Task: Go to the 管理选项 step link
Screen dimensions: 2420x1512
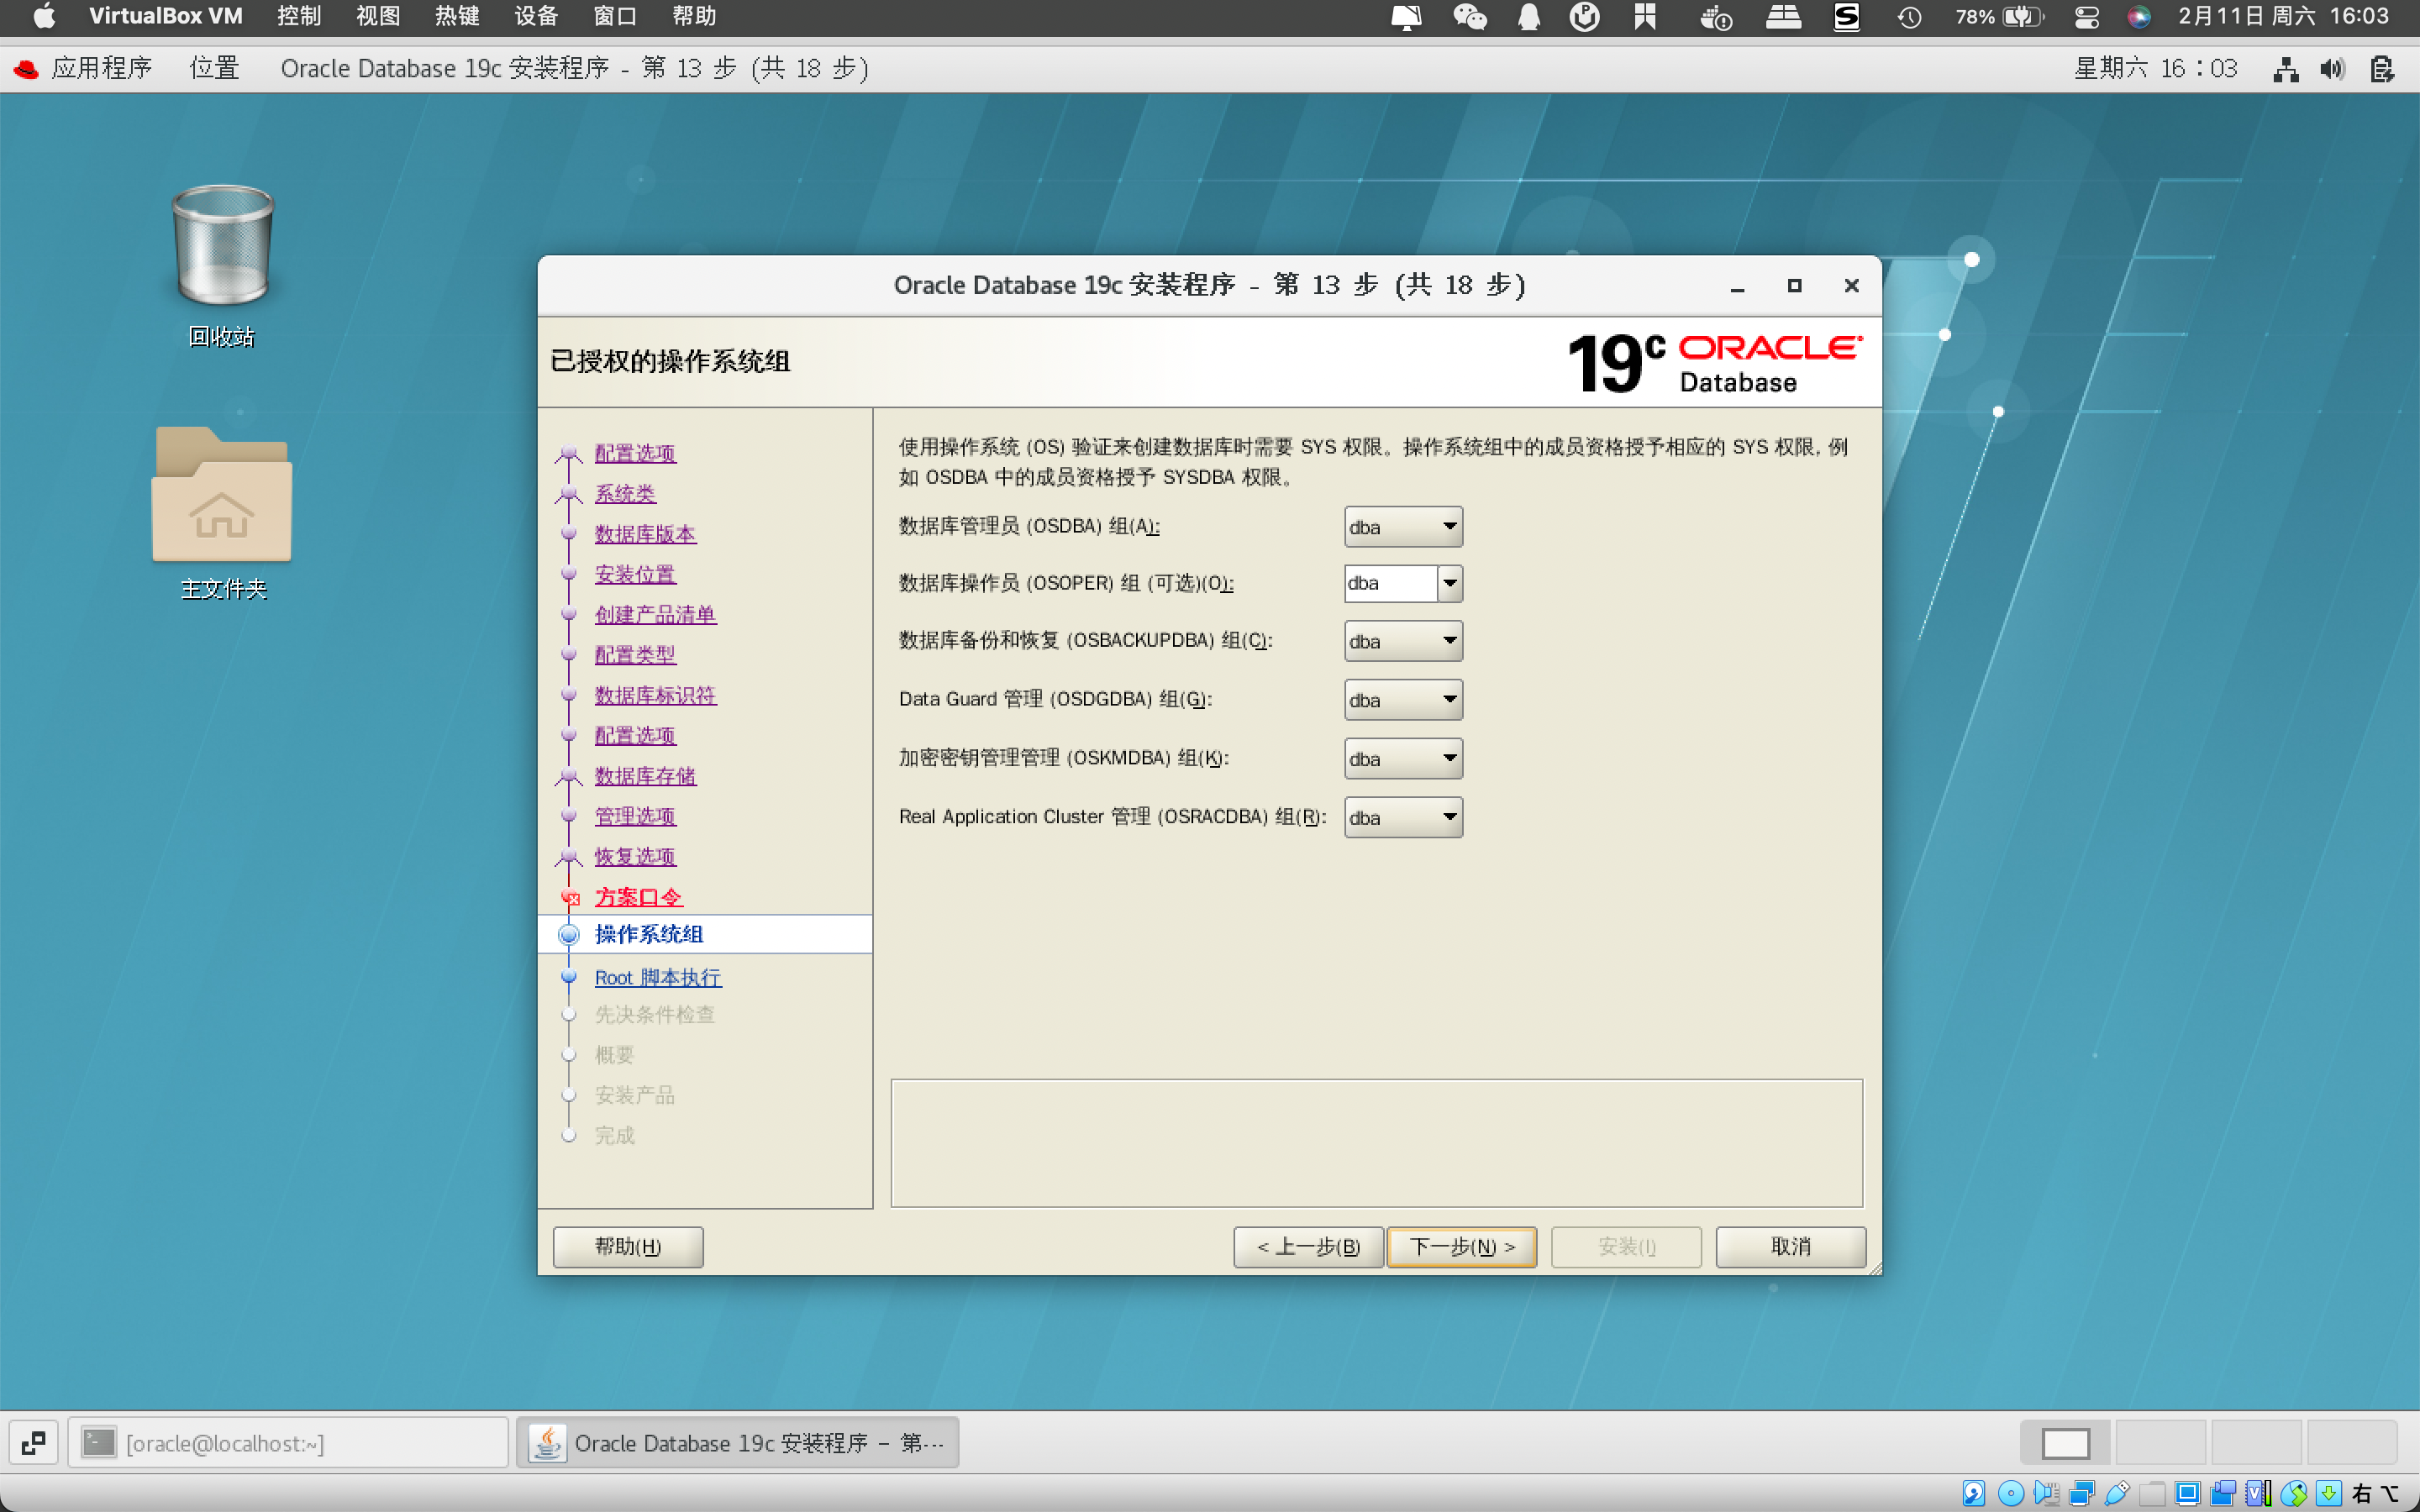Action: [x=635, y=816]
